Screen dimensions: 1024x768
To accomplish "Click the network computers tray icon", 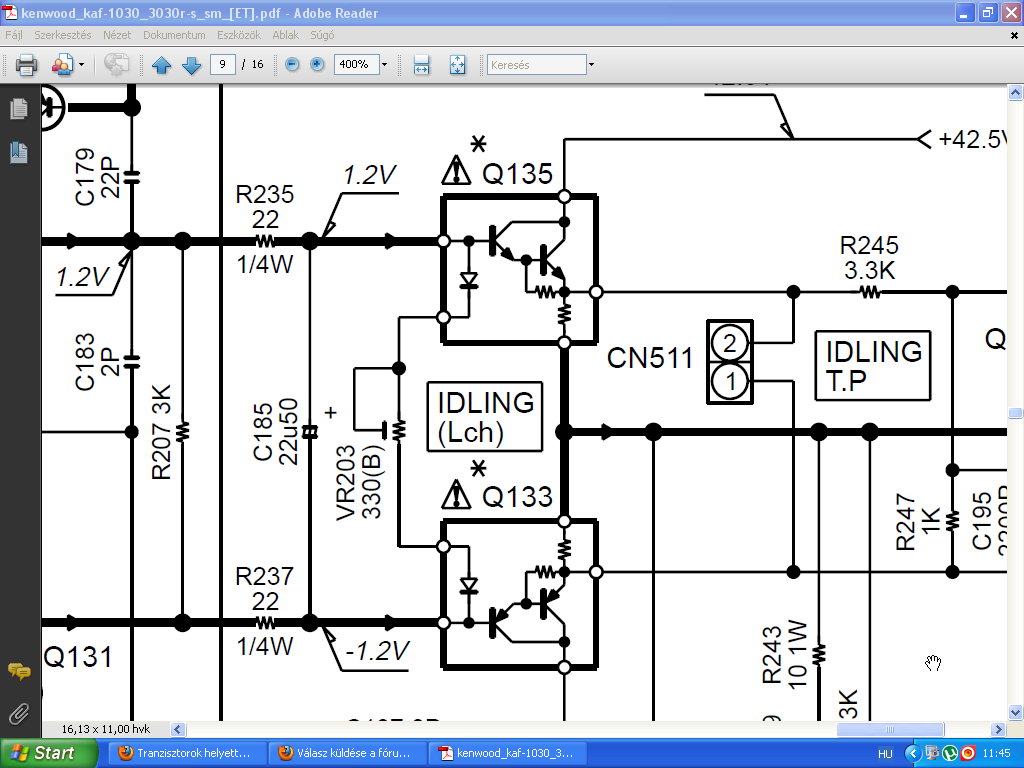I will click(933, 754).
